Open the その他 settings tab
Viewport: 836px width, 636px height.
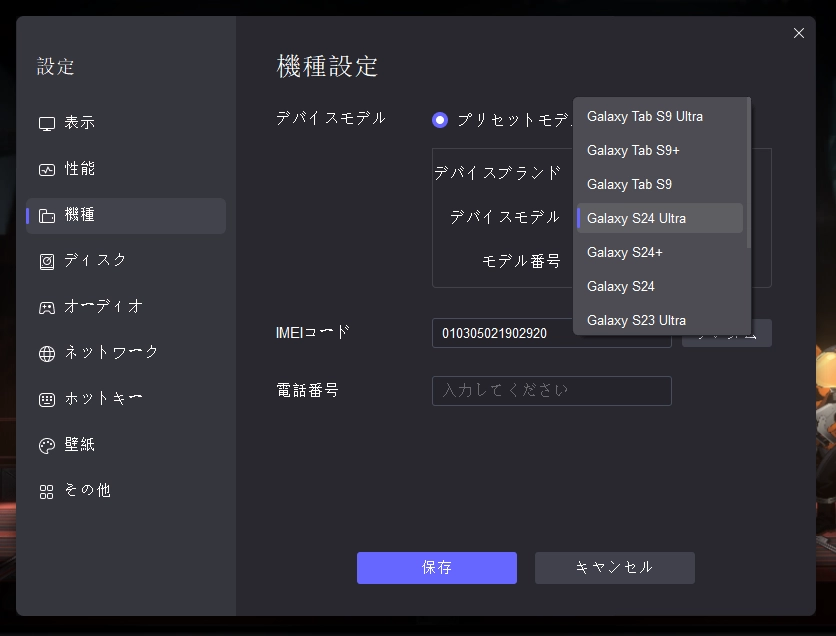(x=126, y=491)
